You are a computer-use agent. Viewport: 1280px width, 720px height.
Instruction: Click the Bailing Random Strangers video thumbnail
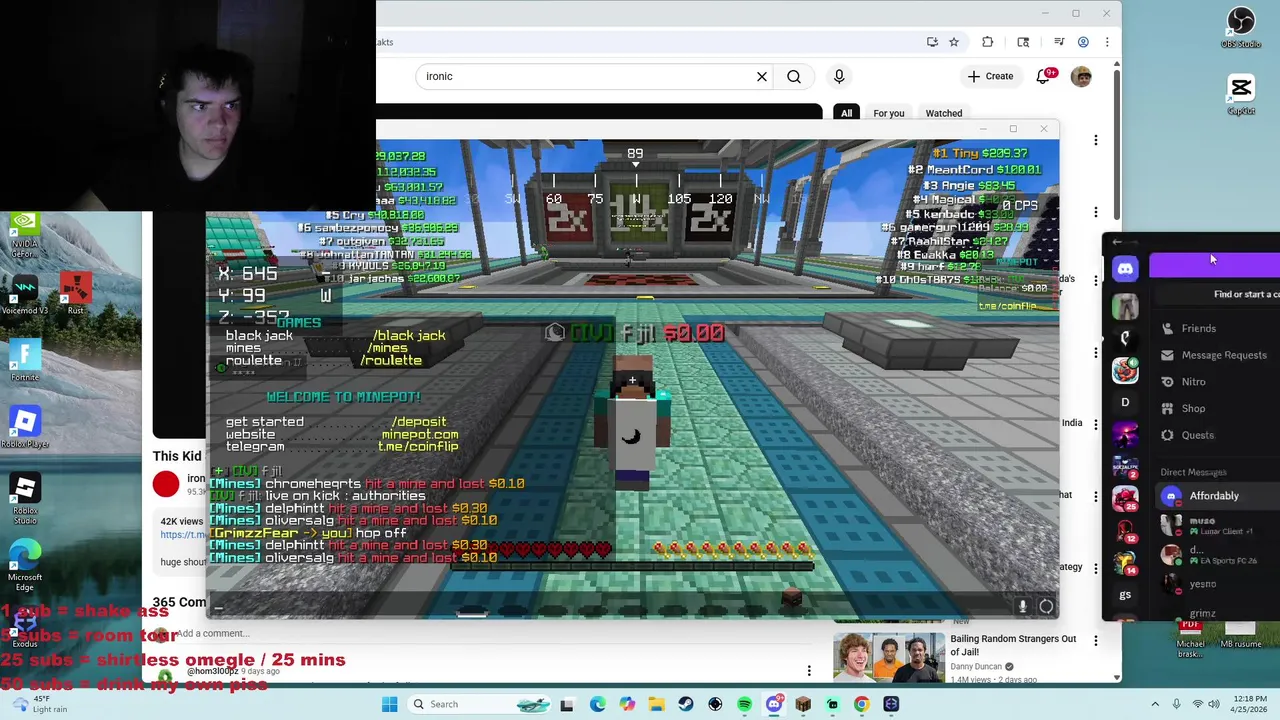tap(889, 658)
